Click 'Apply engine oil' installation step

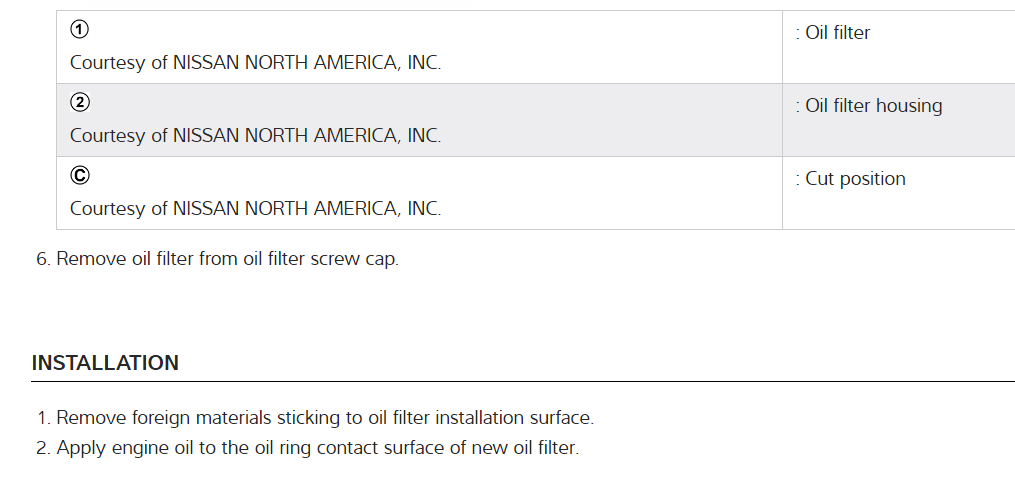pos(317,448)
